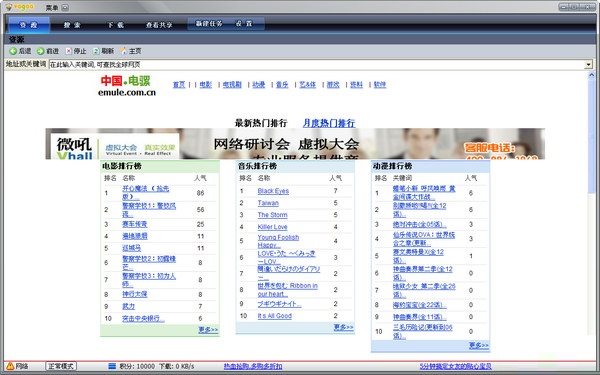Click the page vertical scrollbar thumb
This screenshot has width=600, height=375.
tap(592, 136)
